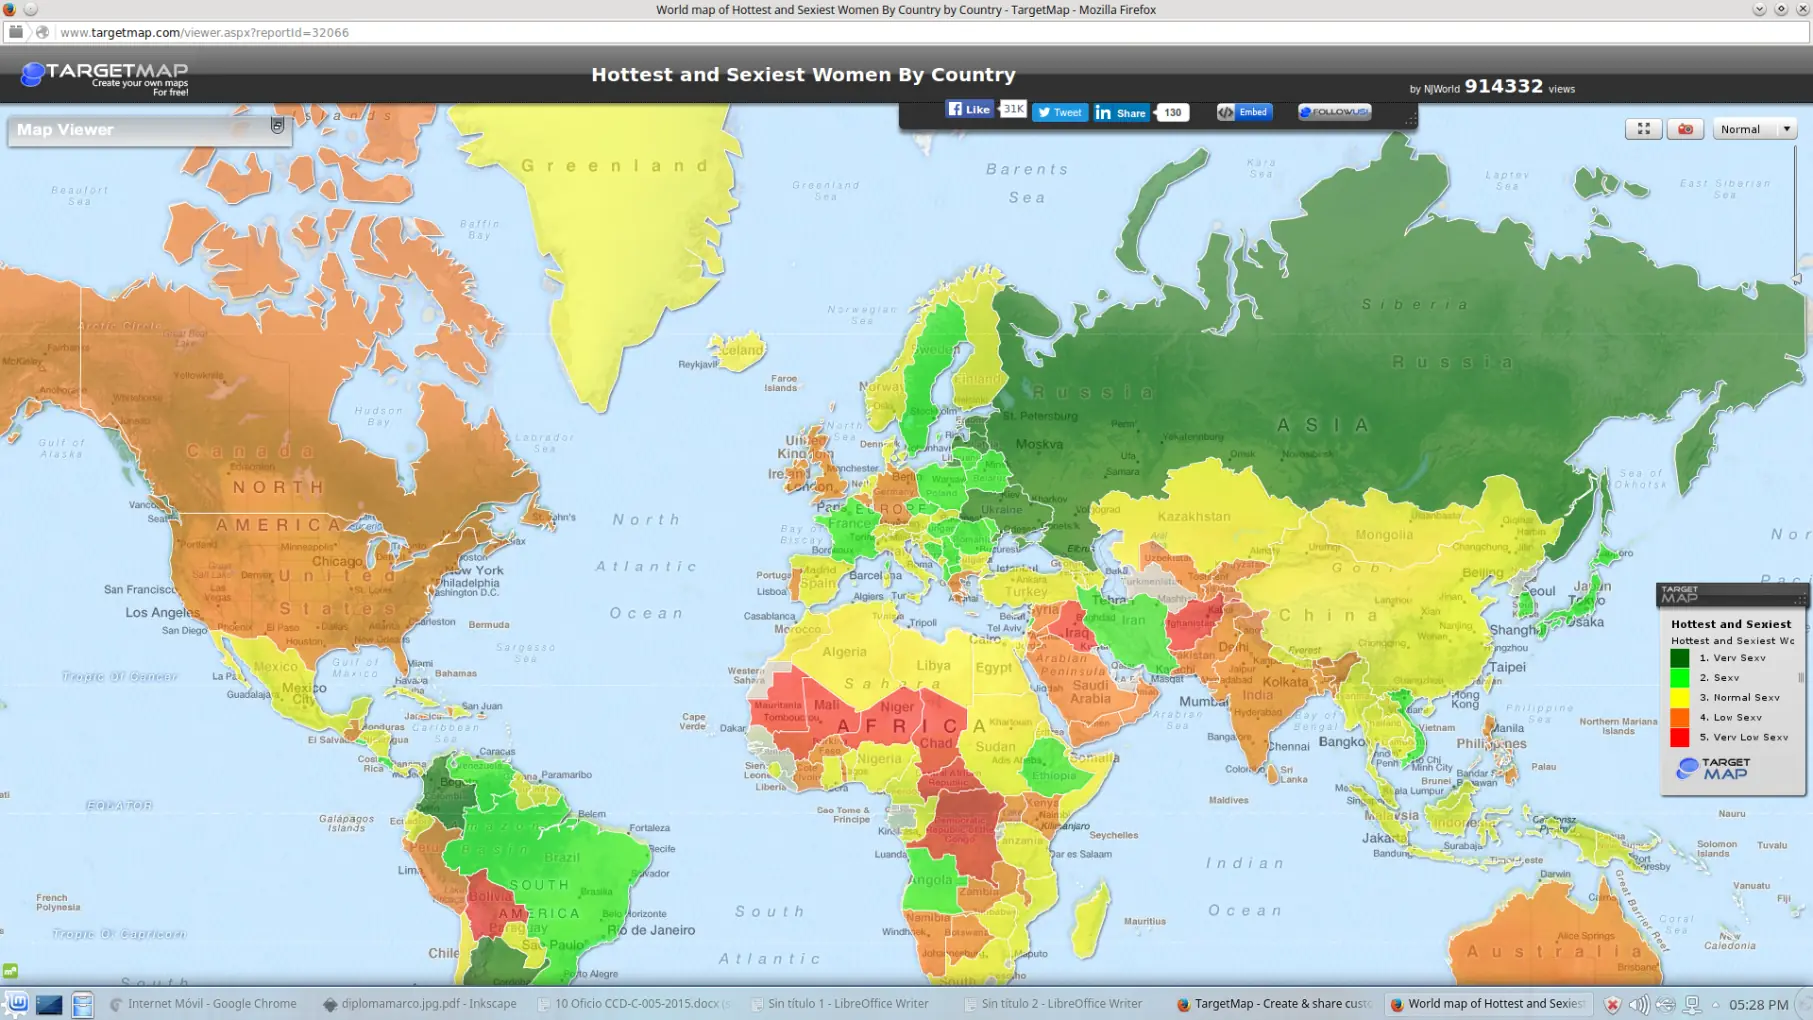Image resolution: width=1813 pixels, height=1020 pixels.
Task: Switch to Internet Móvil Chrome taskbar window
Action: pos(203,1004)
